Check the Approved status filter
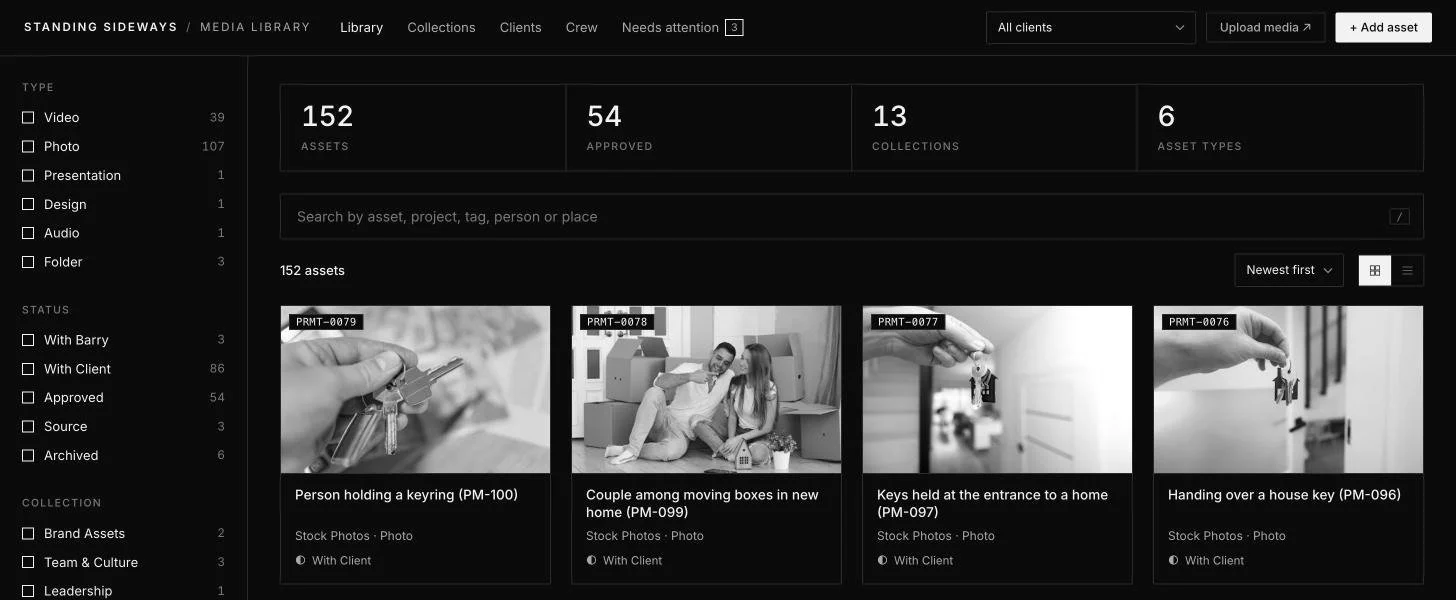 [28, 398]
